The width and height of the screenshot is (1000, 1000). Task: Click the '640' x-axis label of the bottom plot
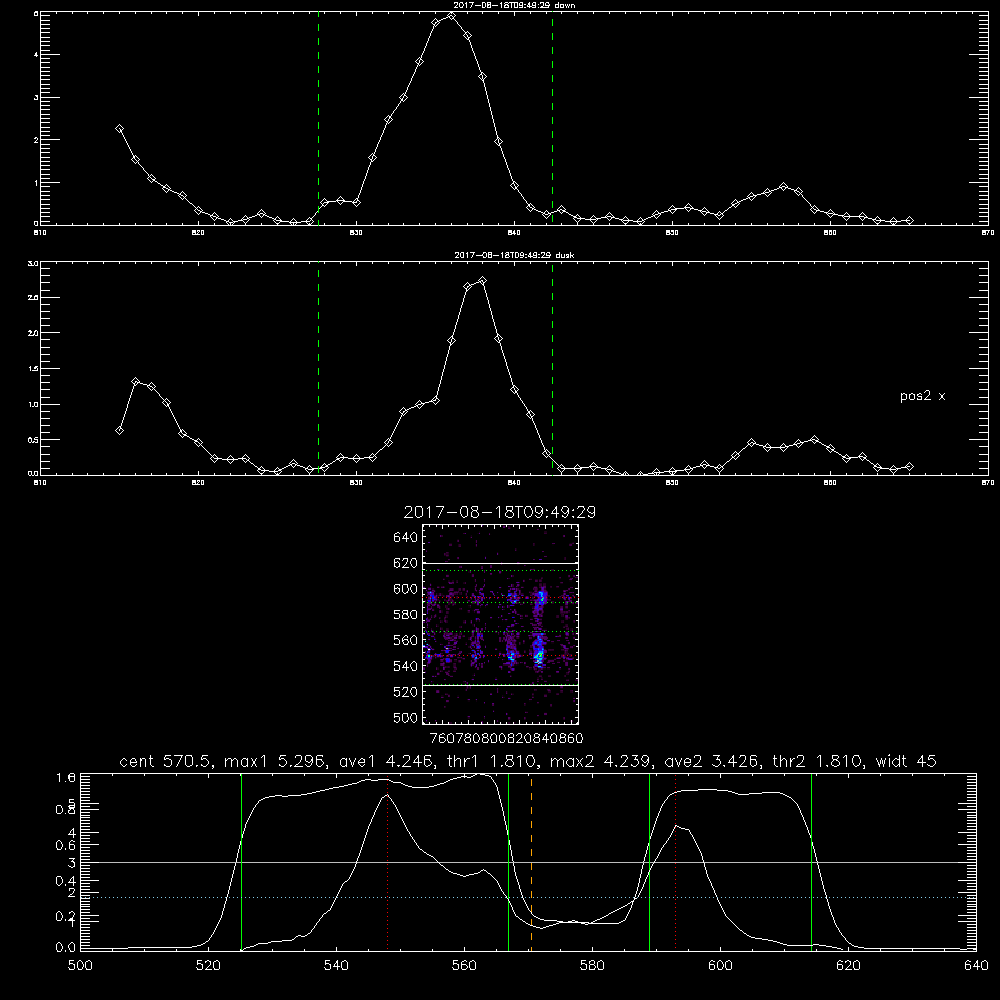[976, 966]
